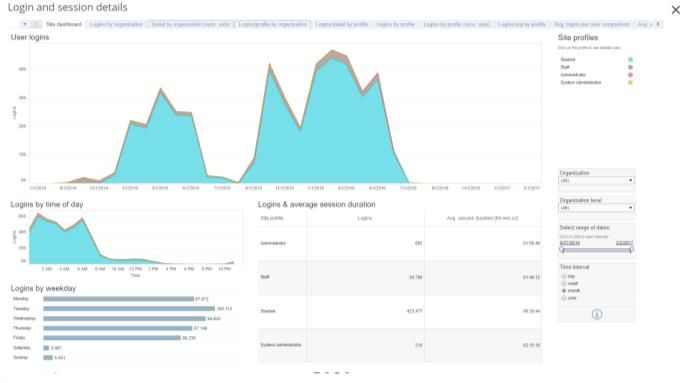Switch to the Logins by organization tab
This screenshot has width=692, height=383.
(116, 24)
